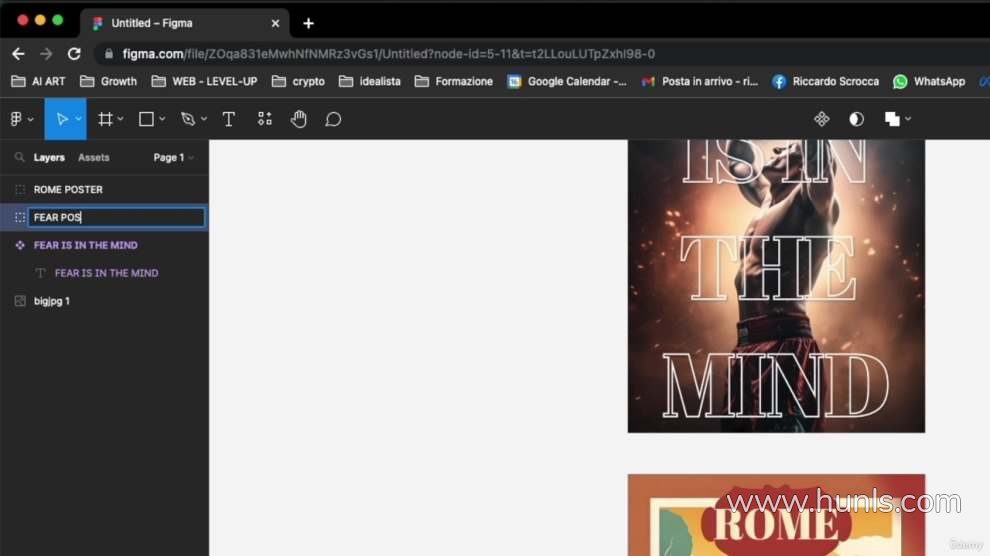Open the Formazione bookmarks folder

[x=453, y=81]
